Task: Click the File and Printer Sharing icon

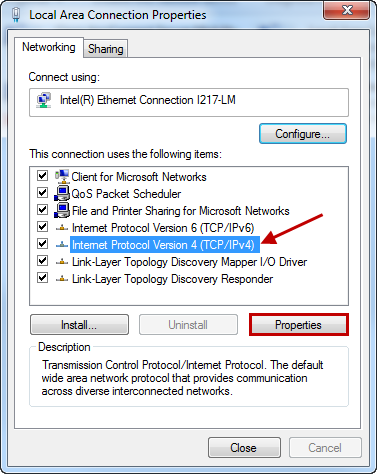Action: tap(62, 210)
